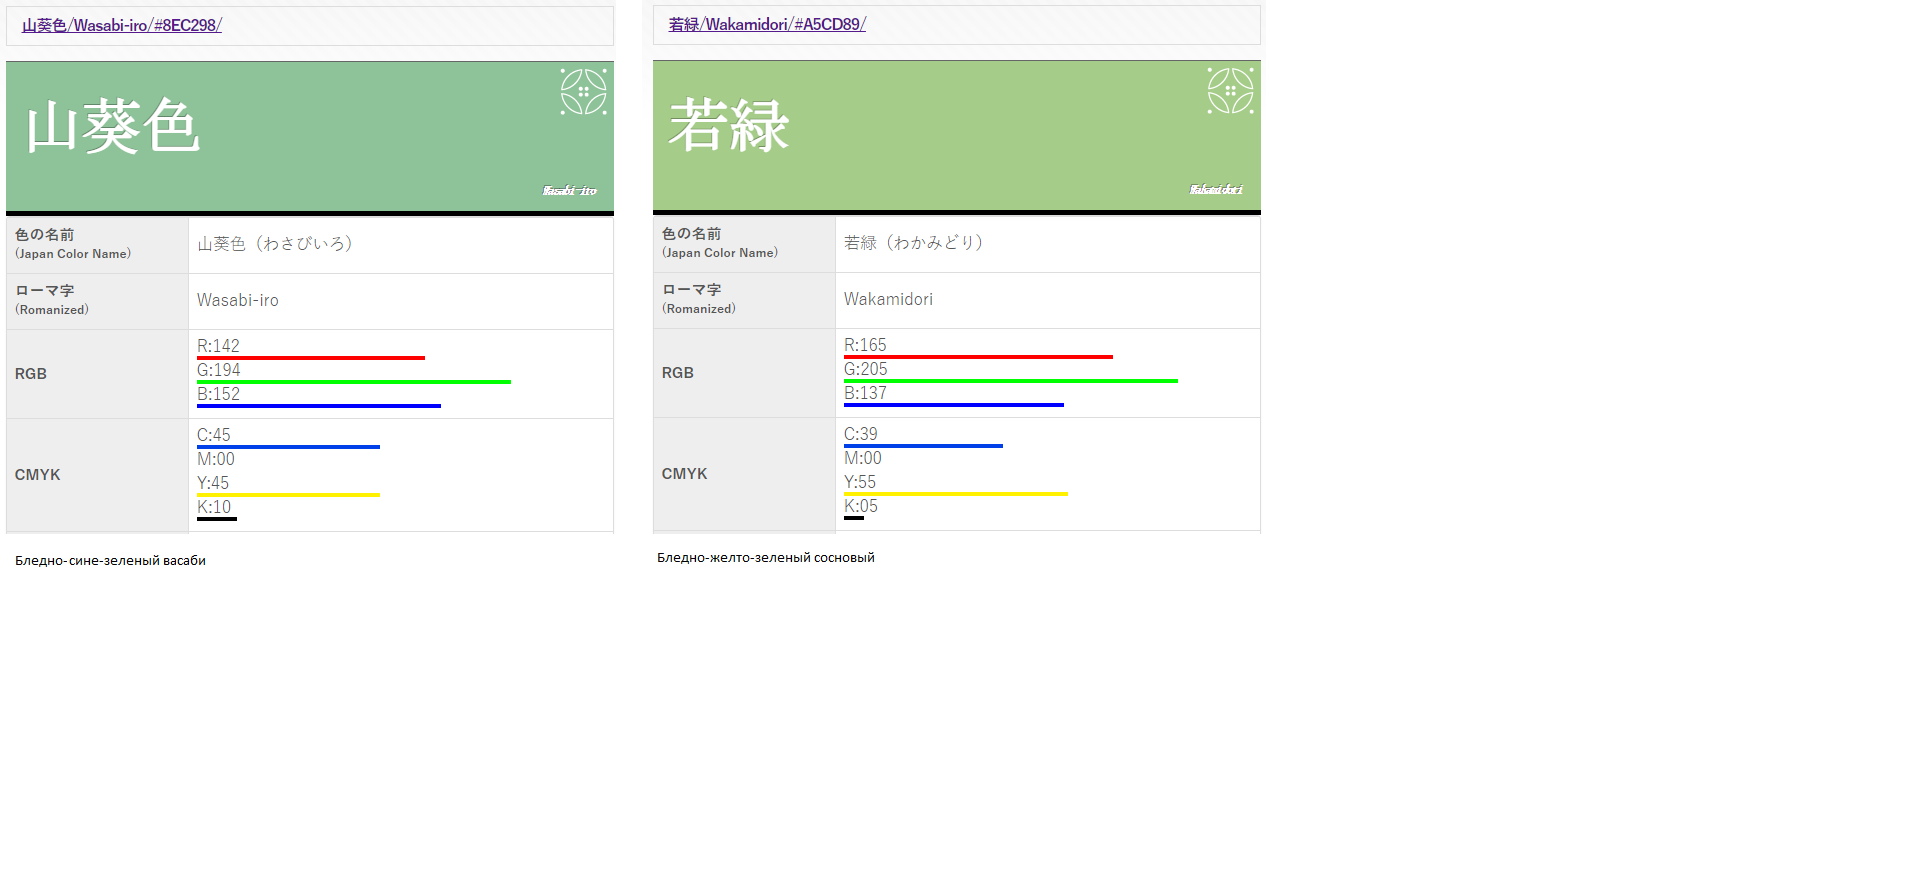The width and height of the screenshot is (1914, 879).
Task: Select the Wasabi-iro romanized text
Action: pyautogui.click(x=238, y=300)
